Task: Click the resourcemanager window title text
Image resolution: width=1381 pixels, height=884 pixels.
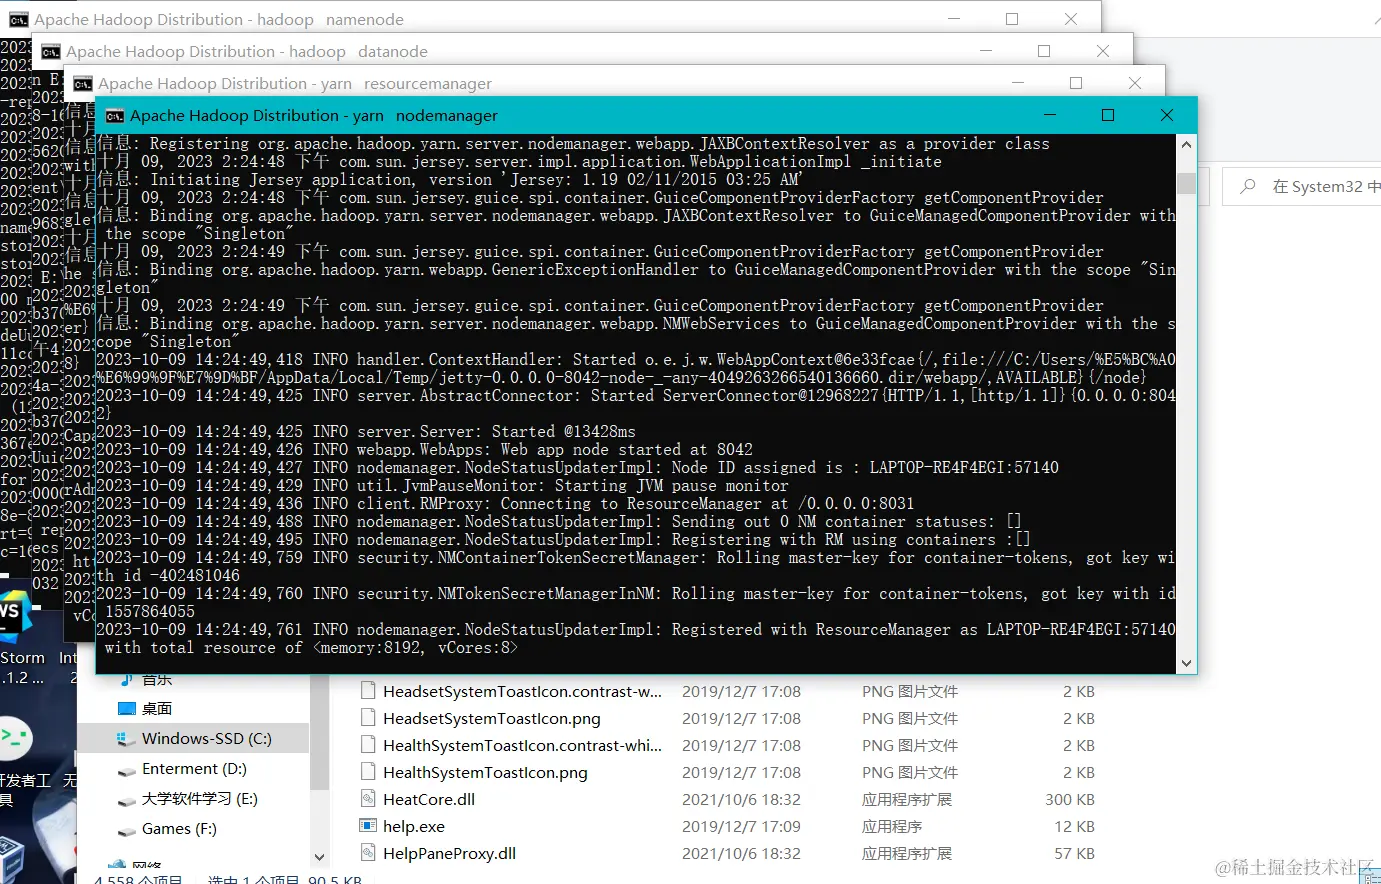Action: tap(295, 83)
